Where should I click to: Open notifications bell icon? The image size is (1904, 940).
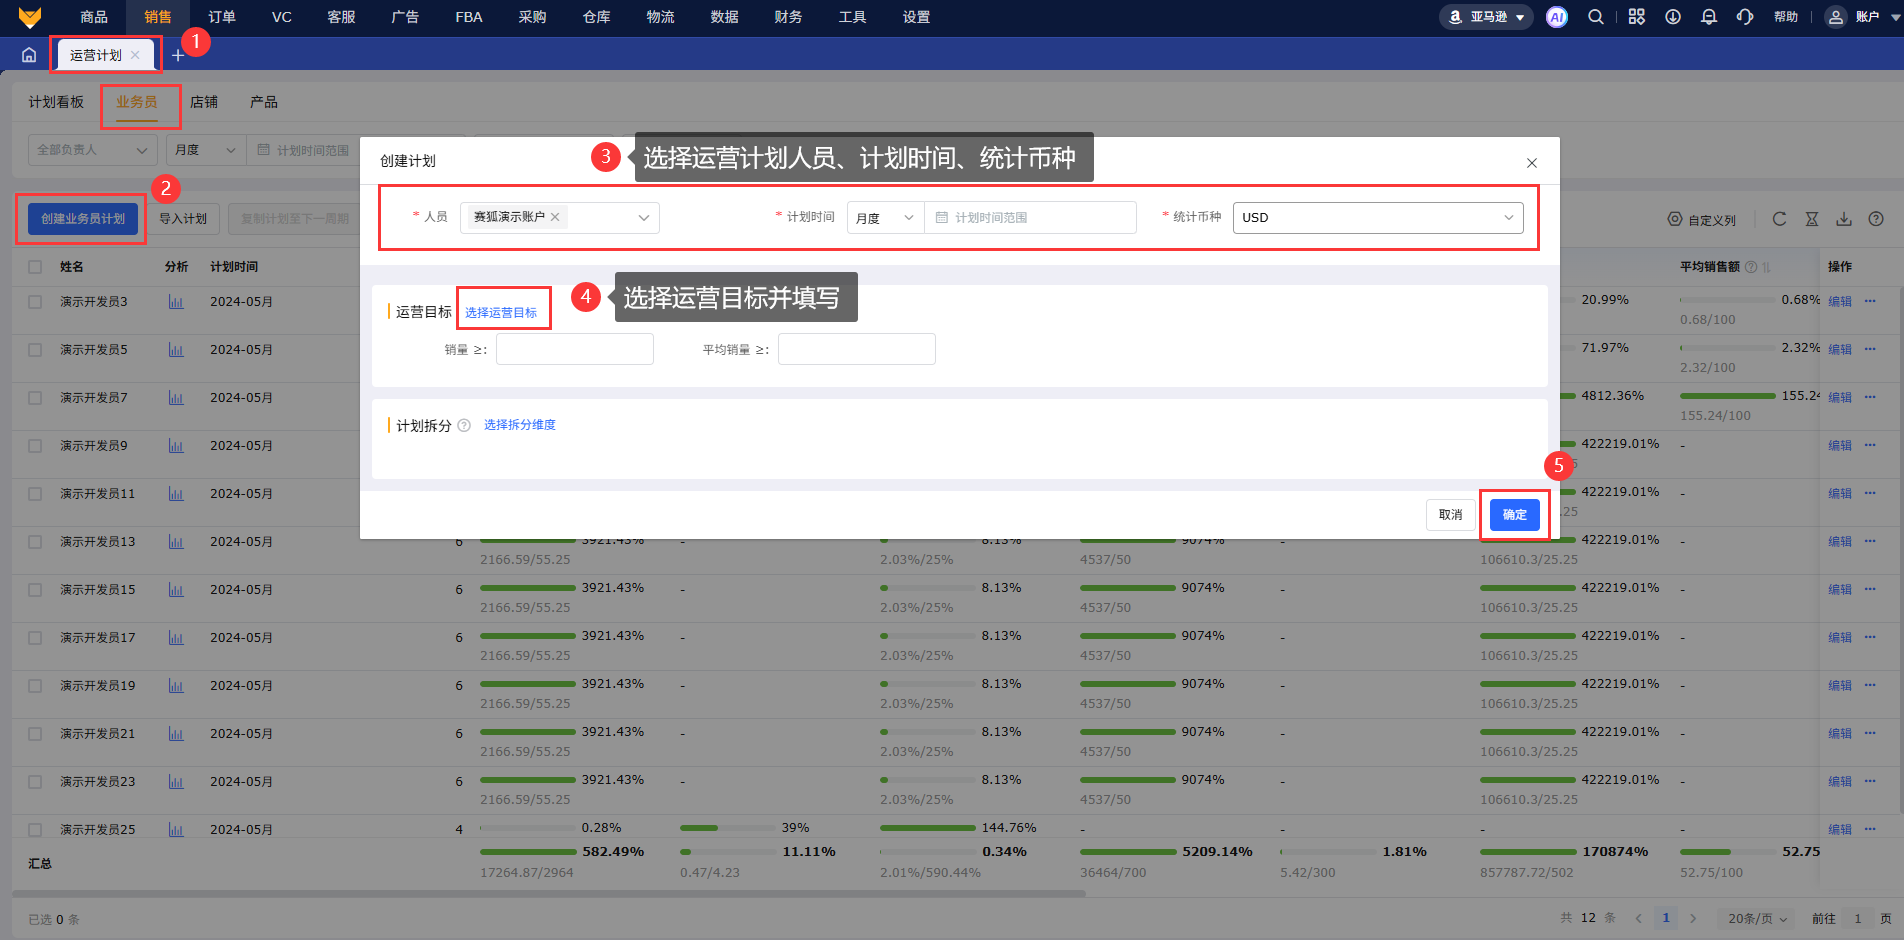click(x=1708, y=17)
